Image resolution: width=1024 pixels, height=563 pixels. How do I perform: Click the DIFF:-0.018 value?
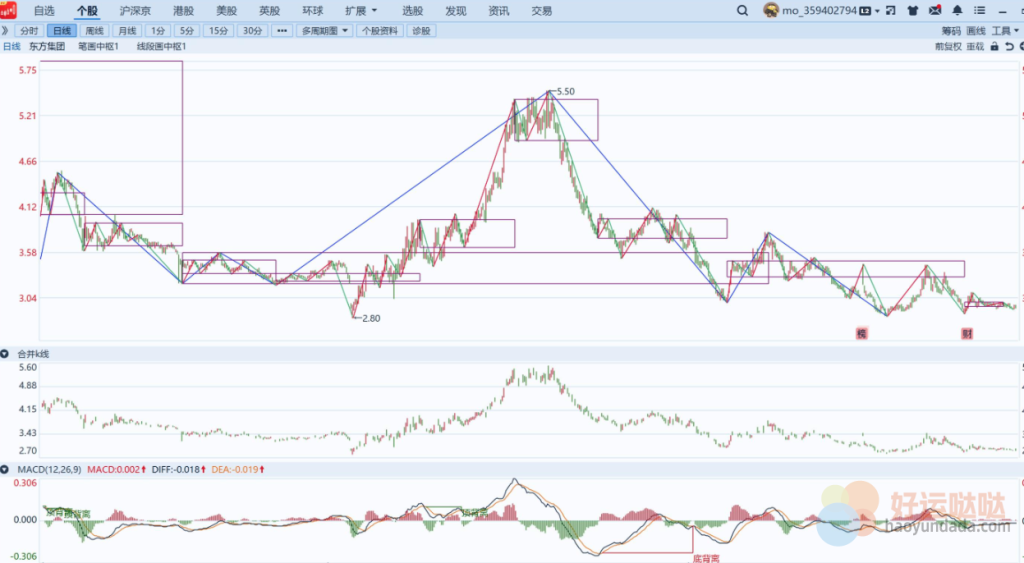[178, 470]
